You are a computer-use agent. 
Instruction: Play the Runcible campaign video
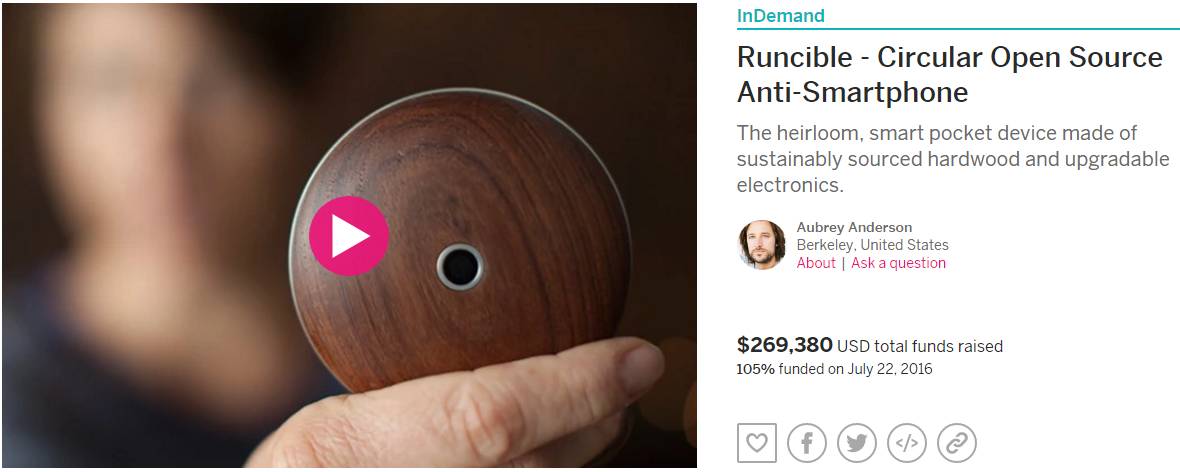(348, 236)
